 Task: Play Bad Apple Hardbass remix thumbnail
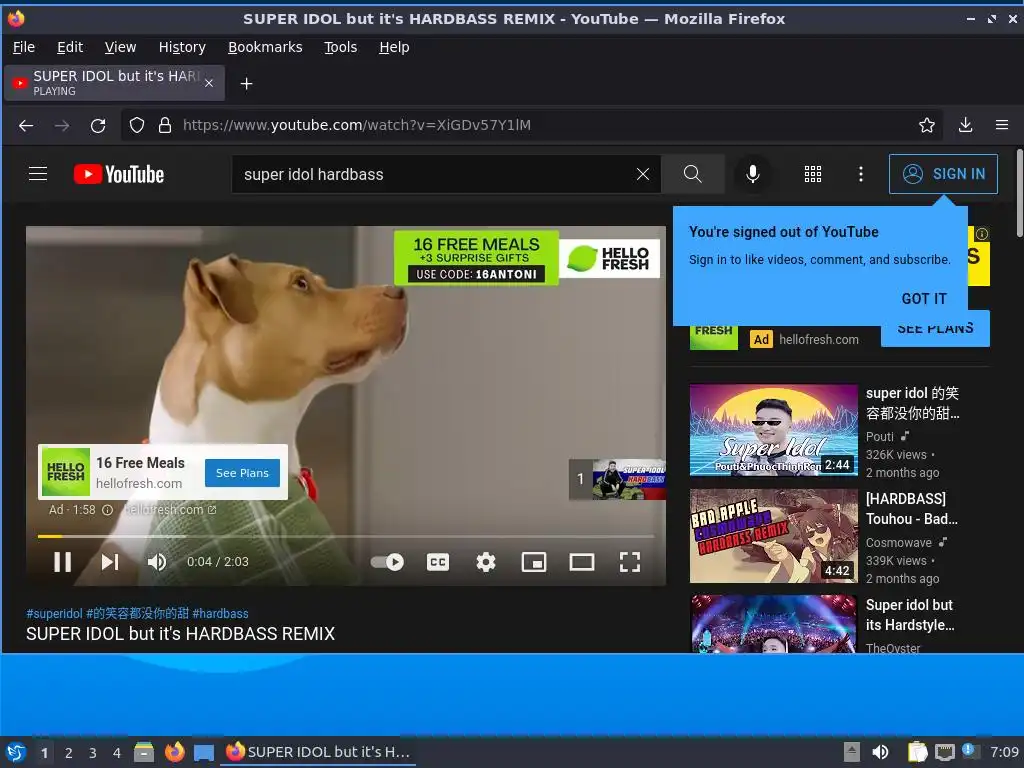[773, 536]
